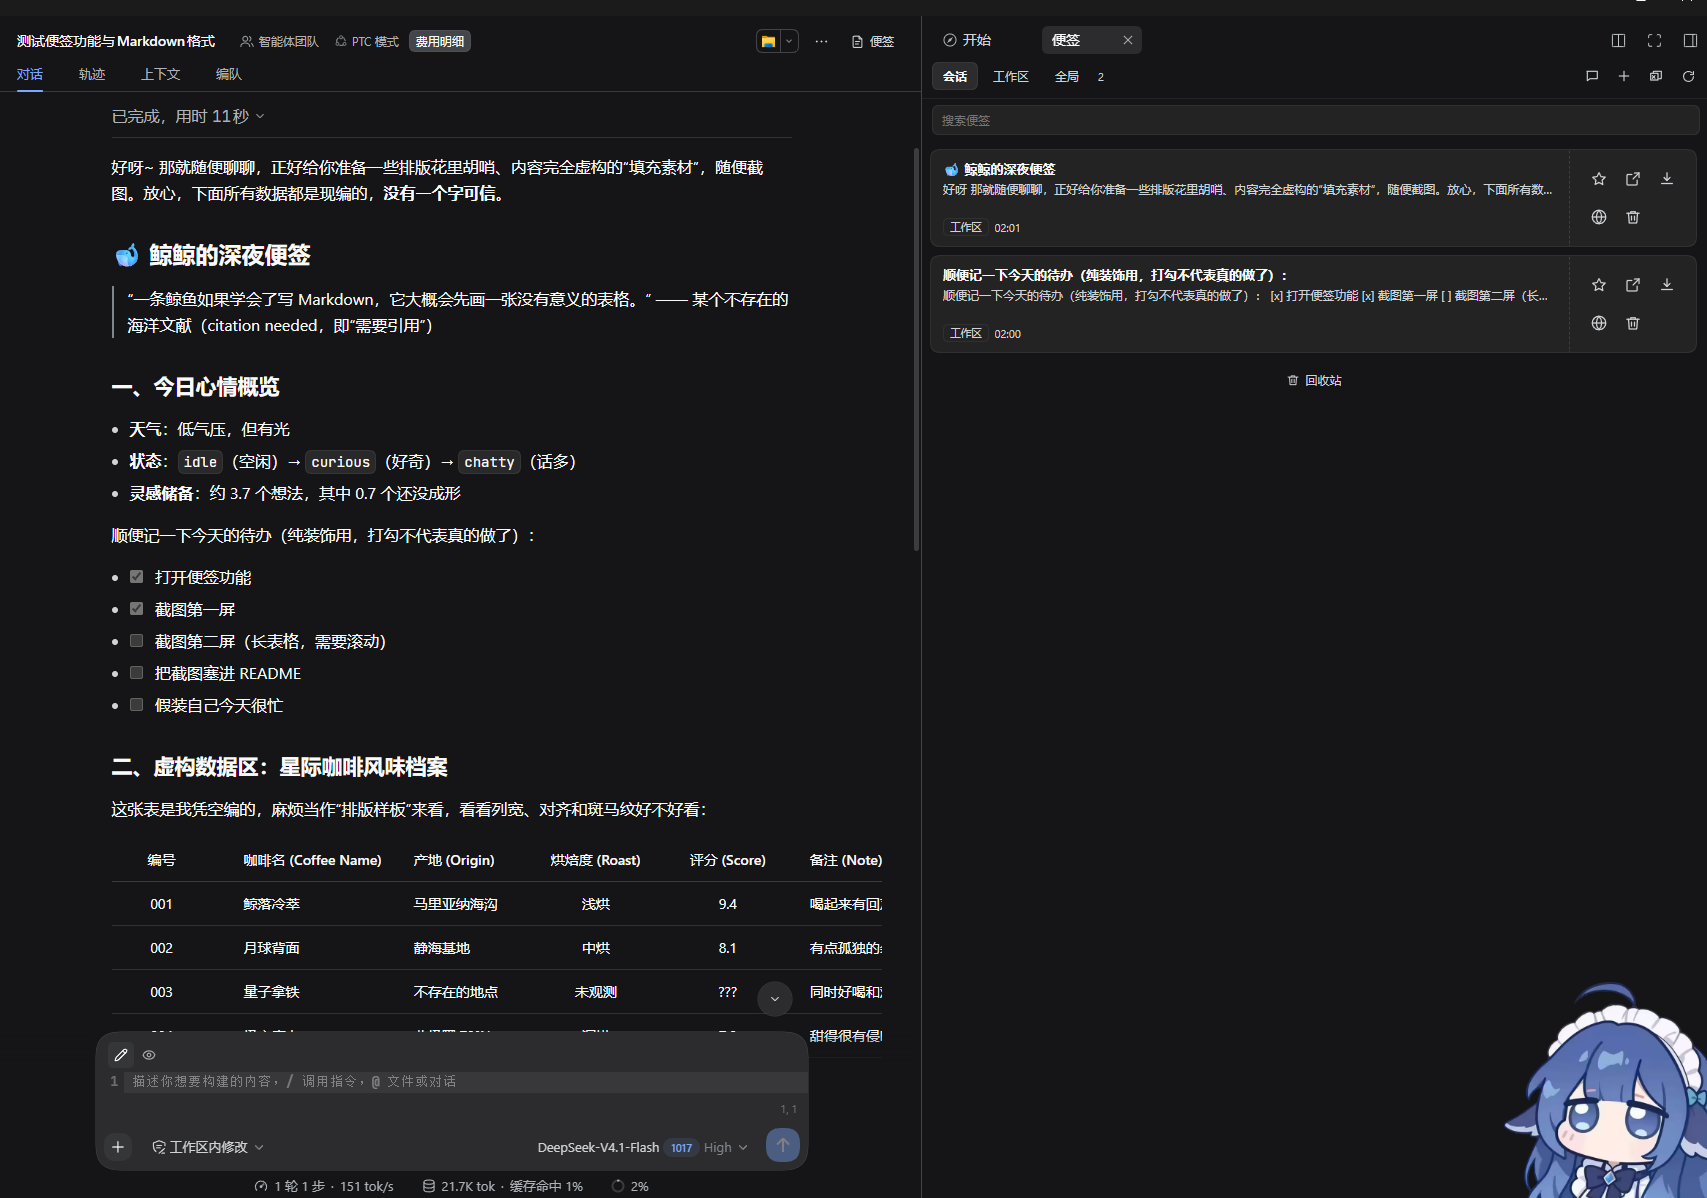The image size is (1707, 1198).
Task: Open the DeepSeek-V4.1-Flash model selector
Action: [598, 1147]
